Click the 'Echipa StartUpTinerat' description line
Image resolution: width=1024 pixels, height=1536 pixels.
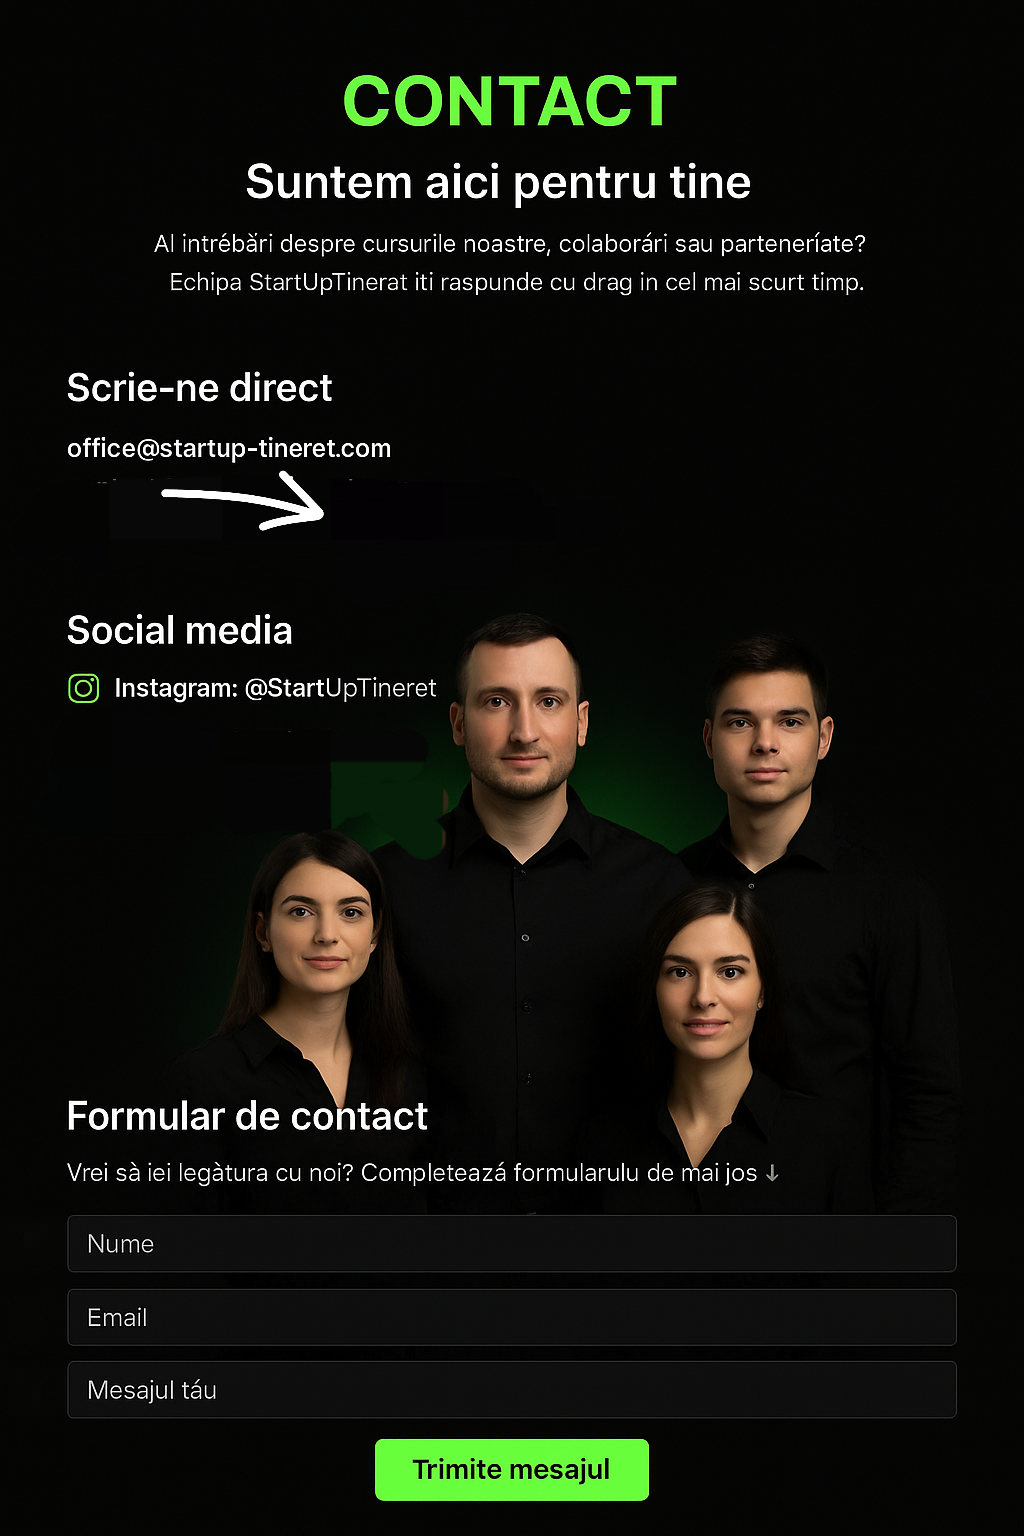[517, 282]
